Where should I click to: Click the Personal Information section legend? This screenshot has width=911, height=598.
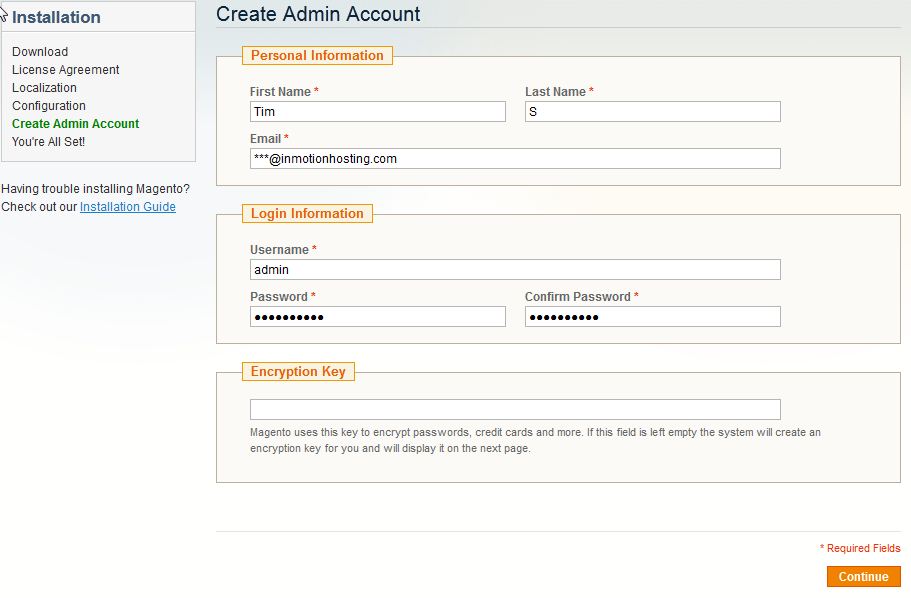(317, 56)
